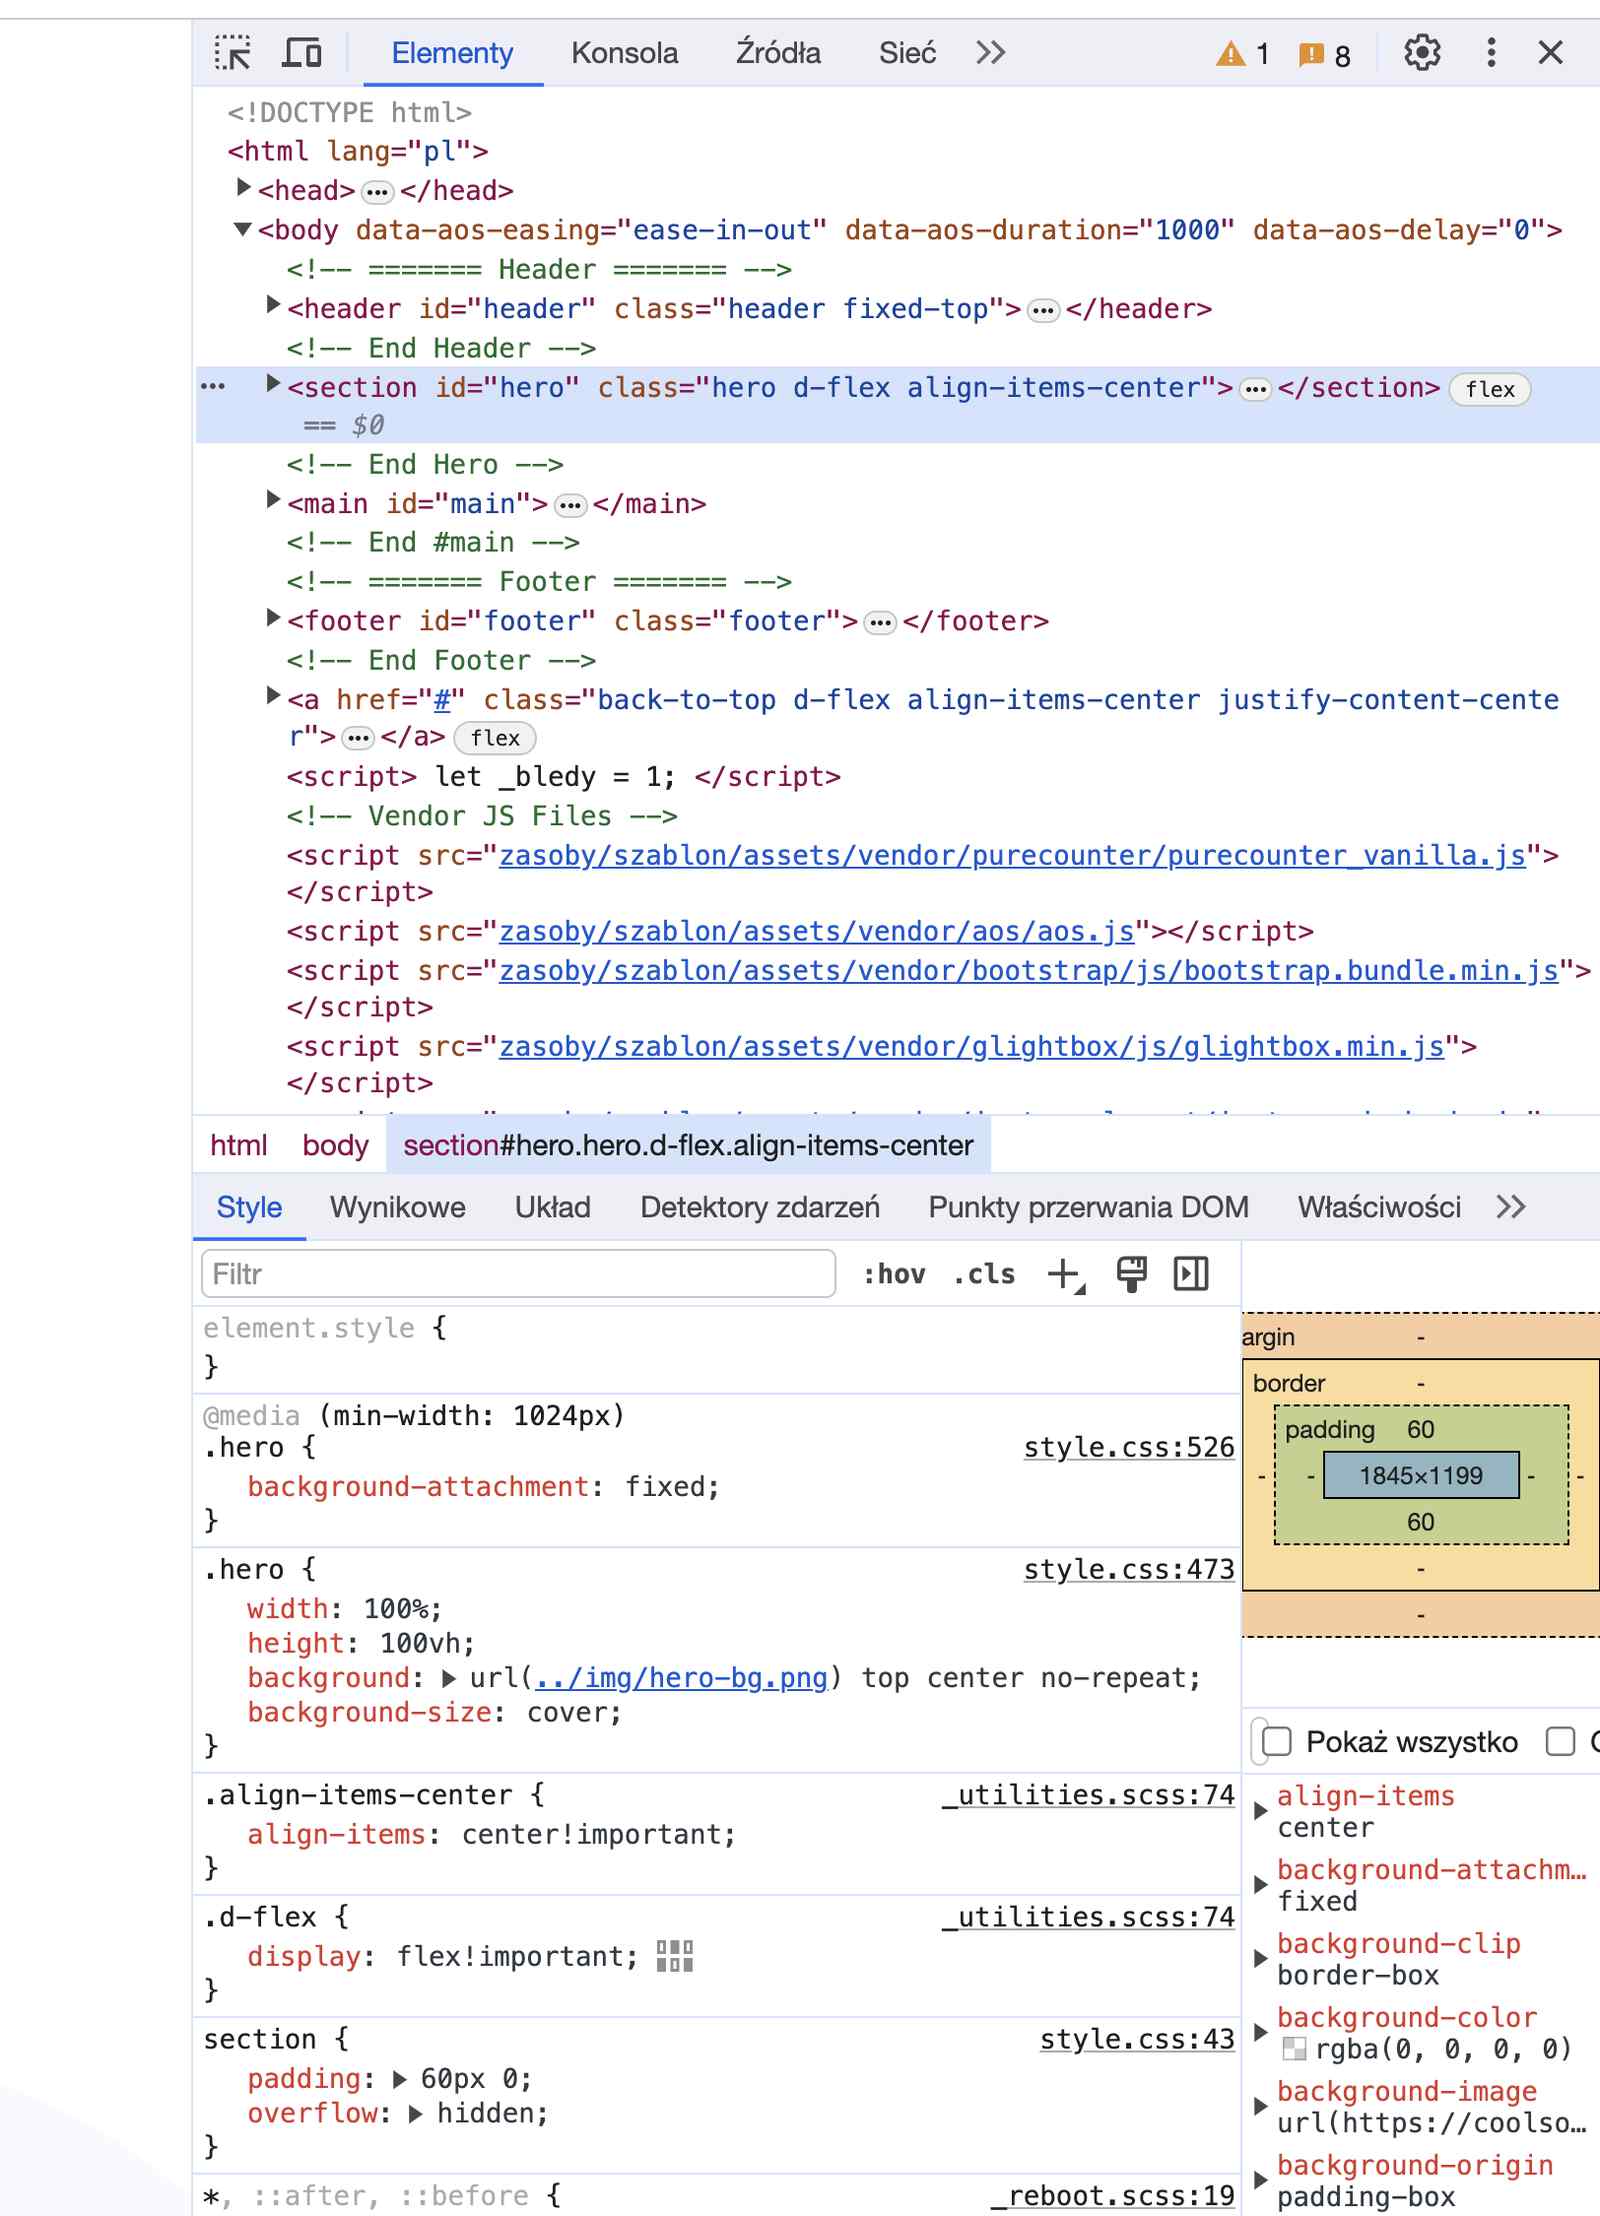Open Detektory zdarzeń subtab

pyautogui.click(x=760, y=1207)
